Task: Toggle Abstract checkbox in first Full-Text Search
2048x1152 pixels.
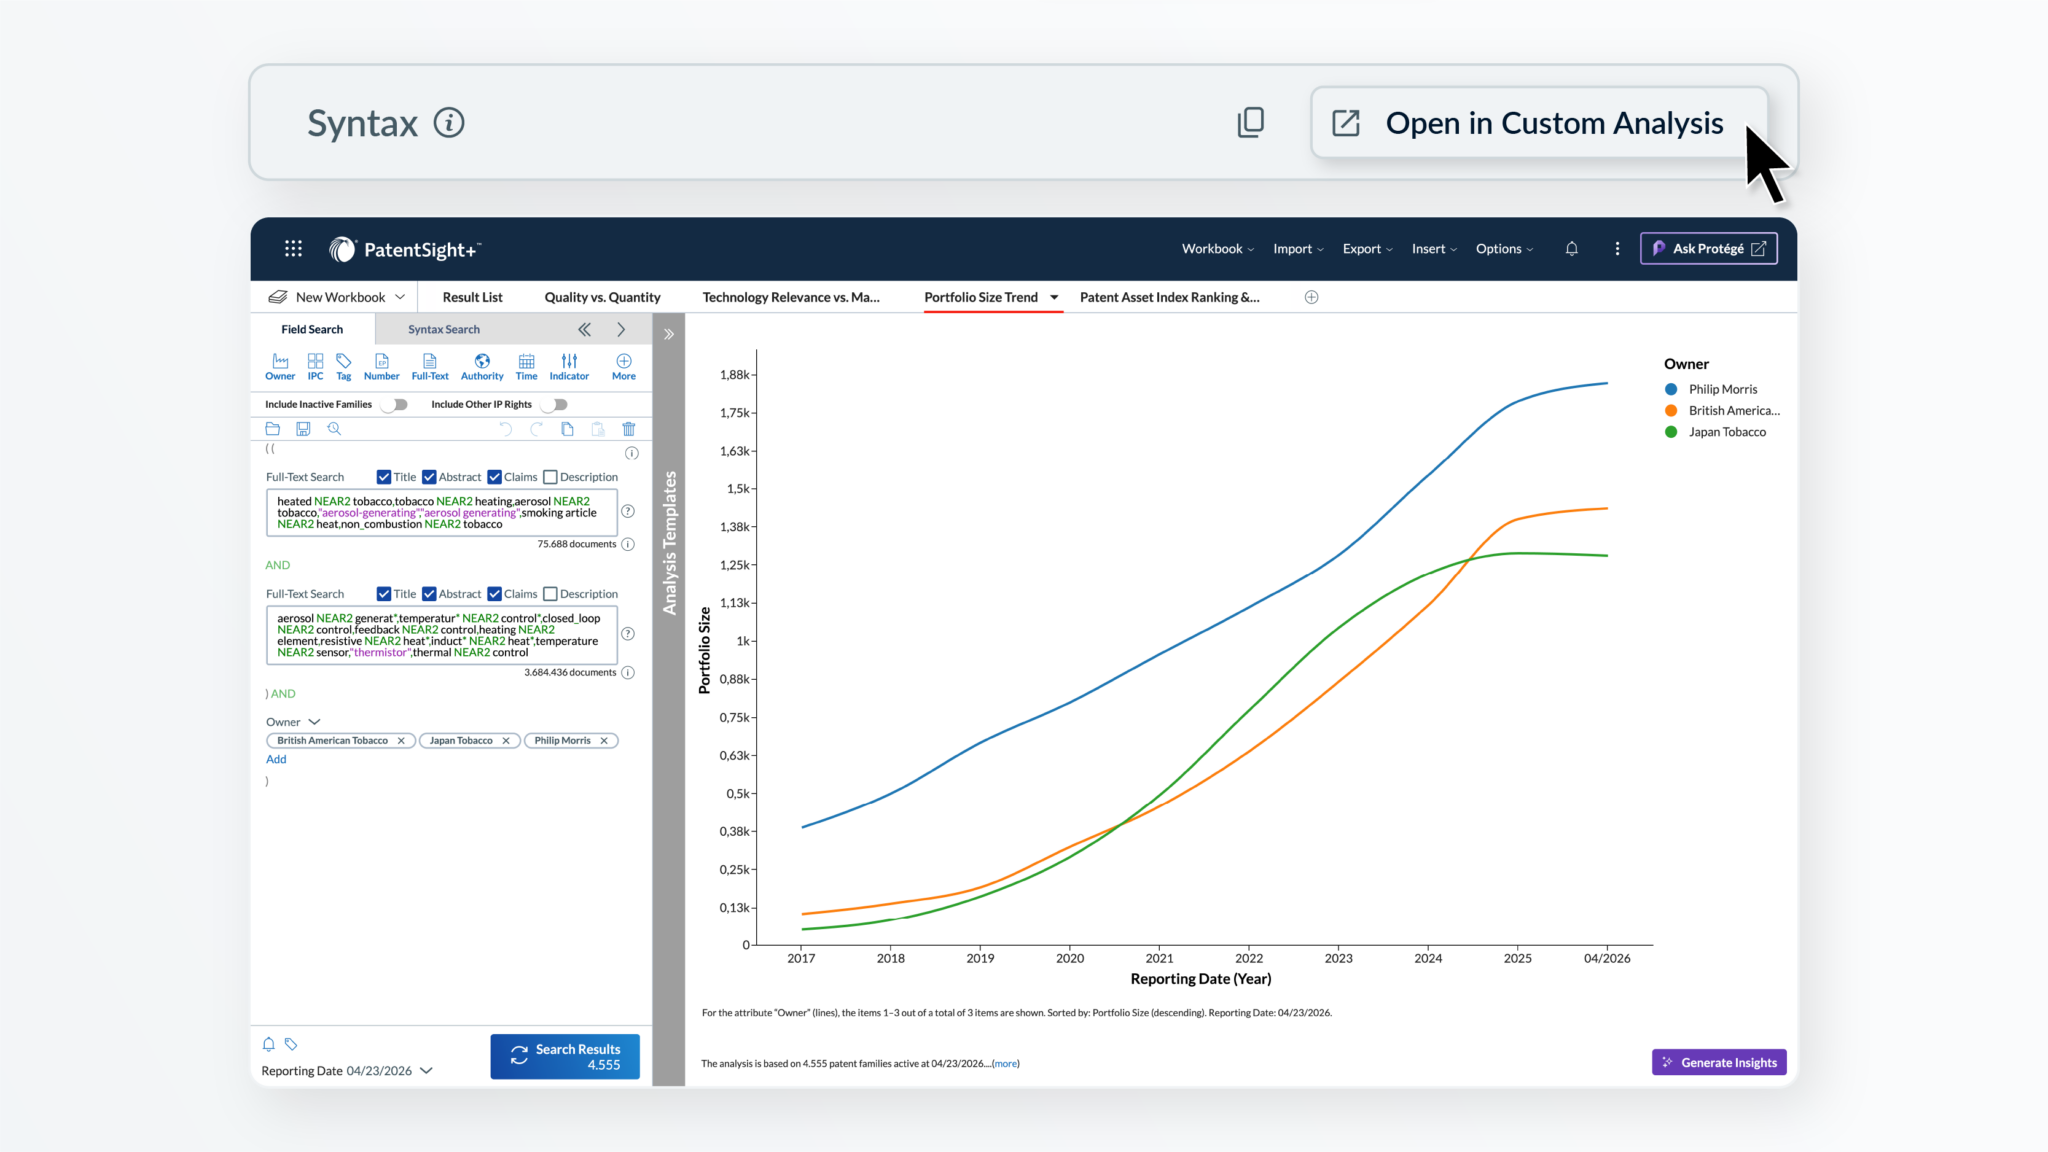Action: [429, 477]
